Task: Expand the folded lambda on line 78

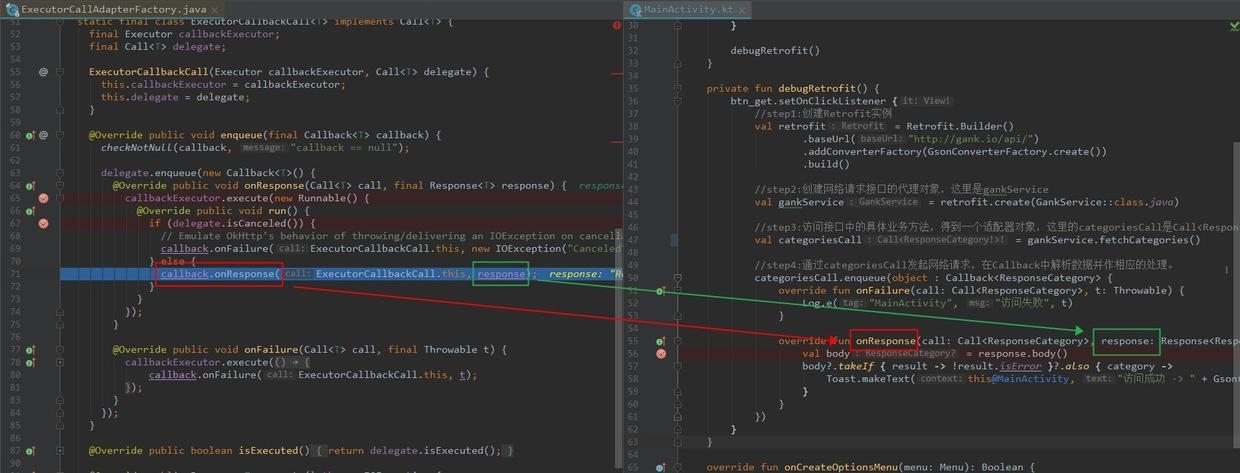Action: click(60, 362)
